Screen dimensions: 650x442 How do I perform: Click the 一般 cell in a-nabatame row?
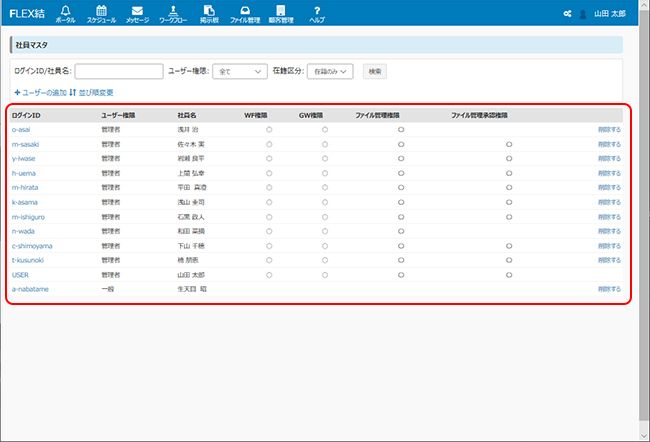click(108, 289)
